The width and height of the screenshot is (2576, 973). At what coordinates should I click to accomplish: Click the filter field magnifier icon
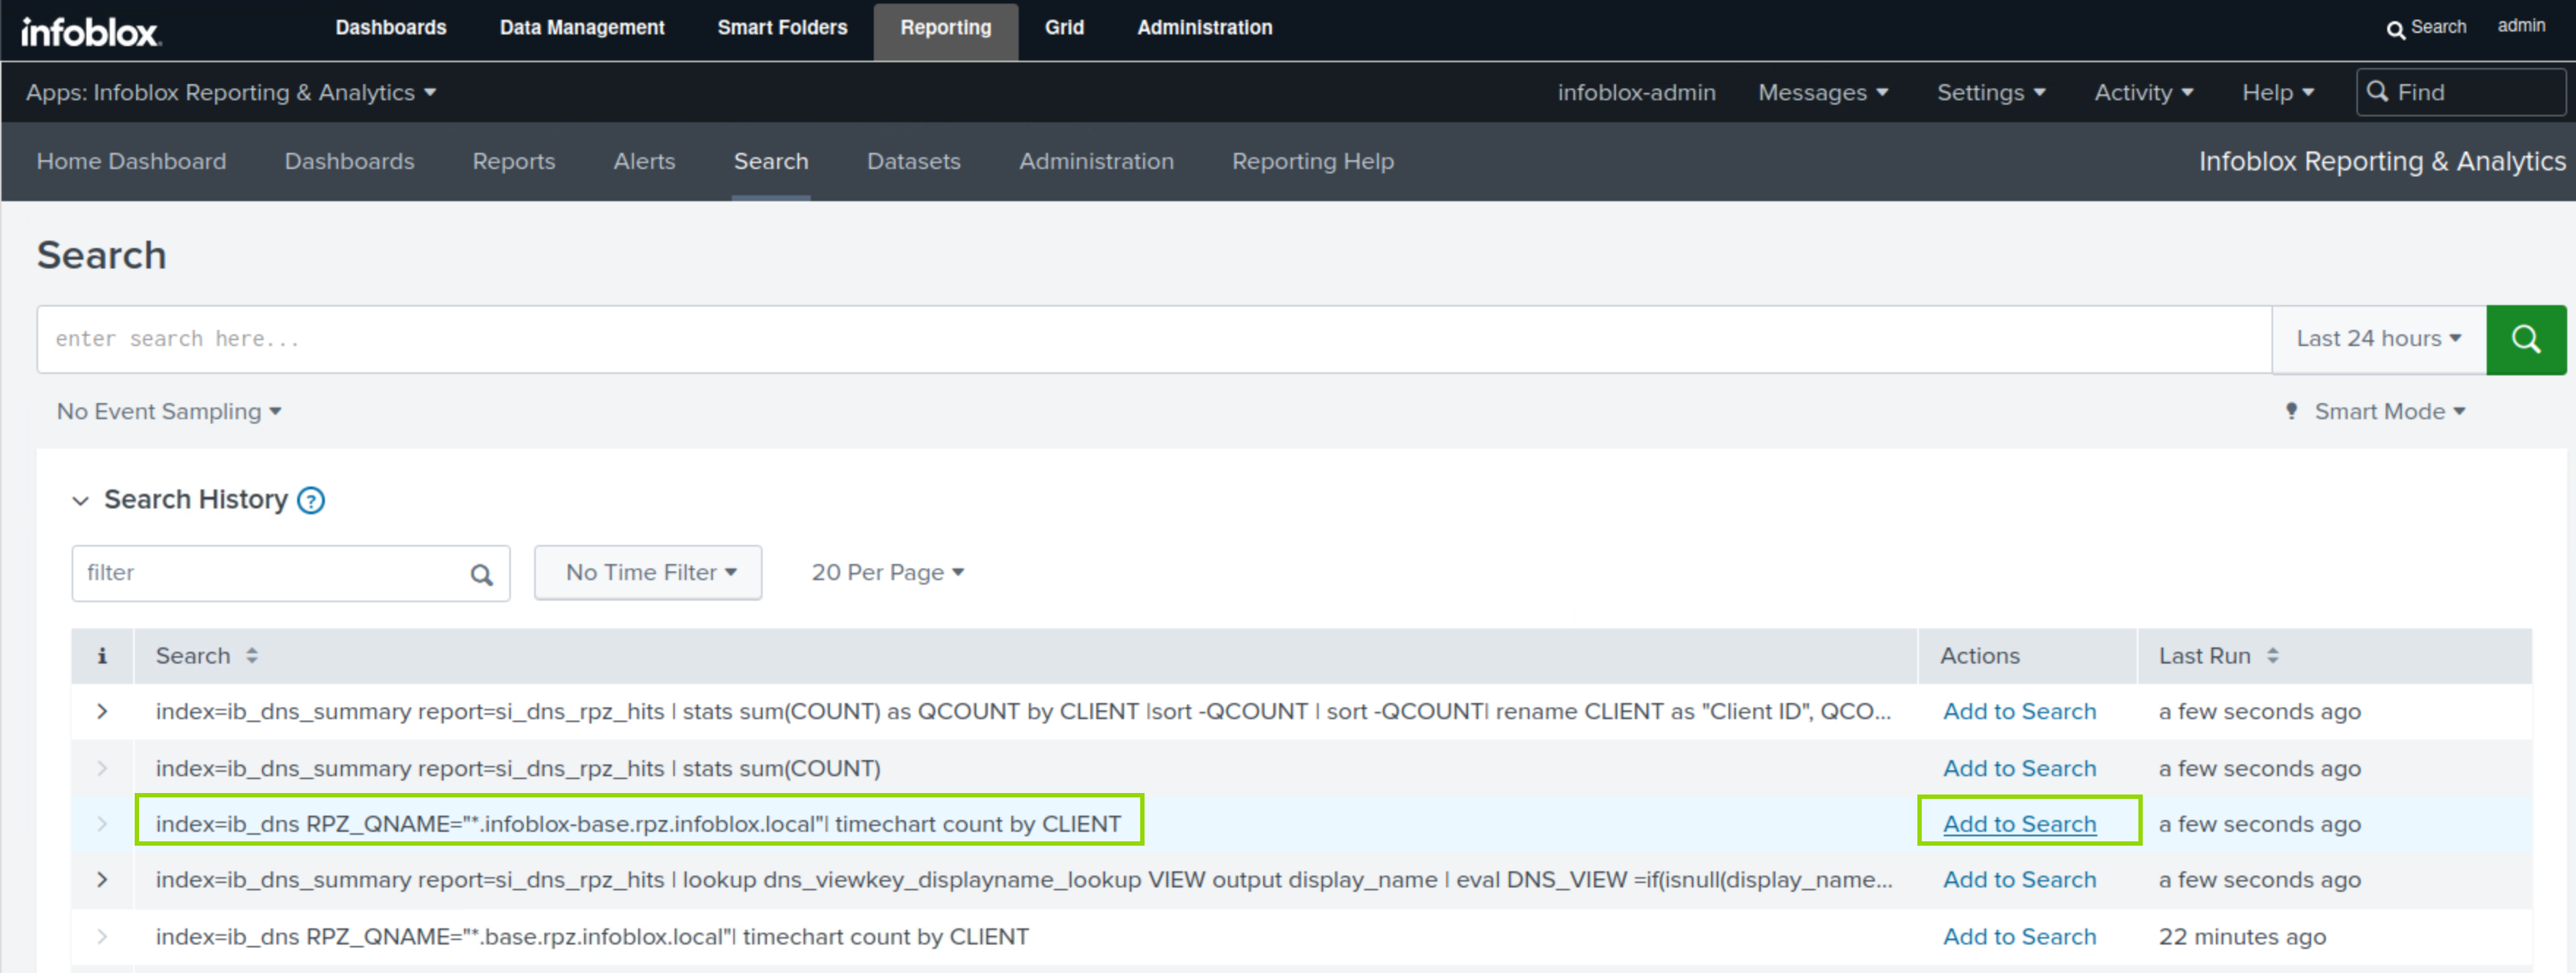(x=481, y=574)
